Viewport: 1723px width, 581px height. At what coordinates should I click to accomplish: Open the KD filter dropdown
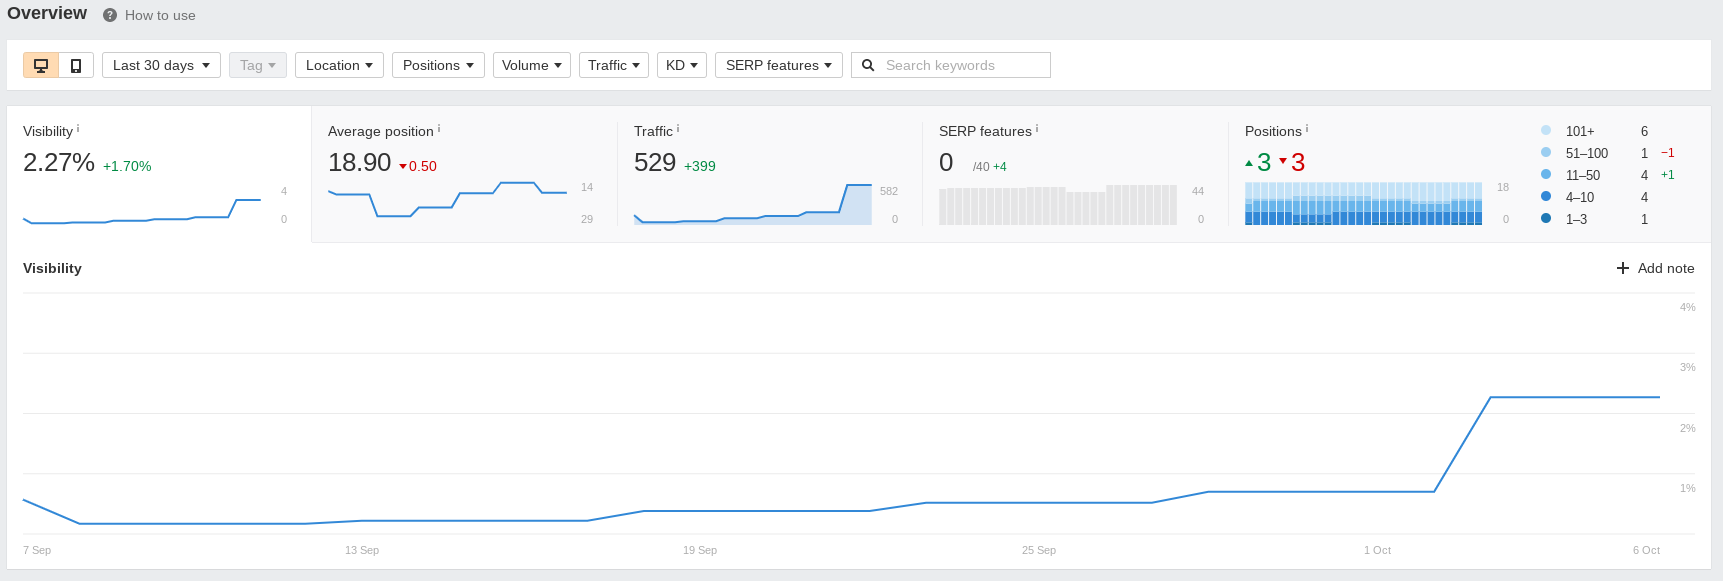tap(682, 65)
